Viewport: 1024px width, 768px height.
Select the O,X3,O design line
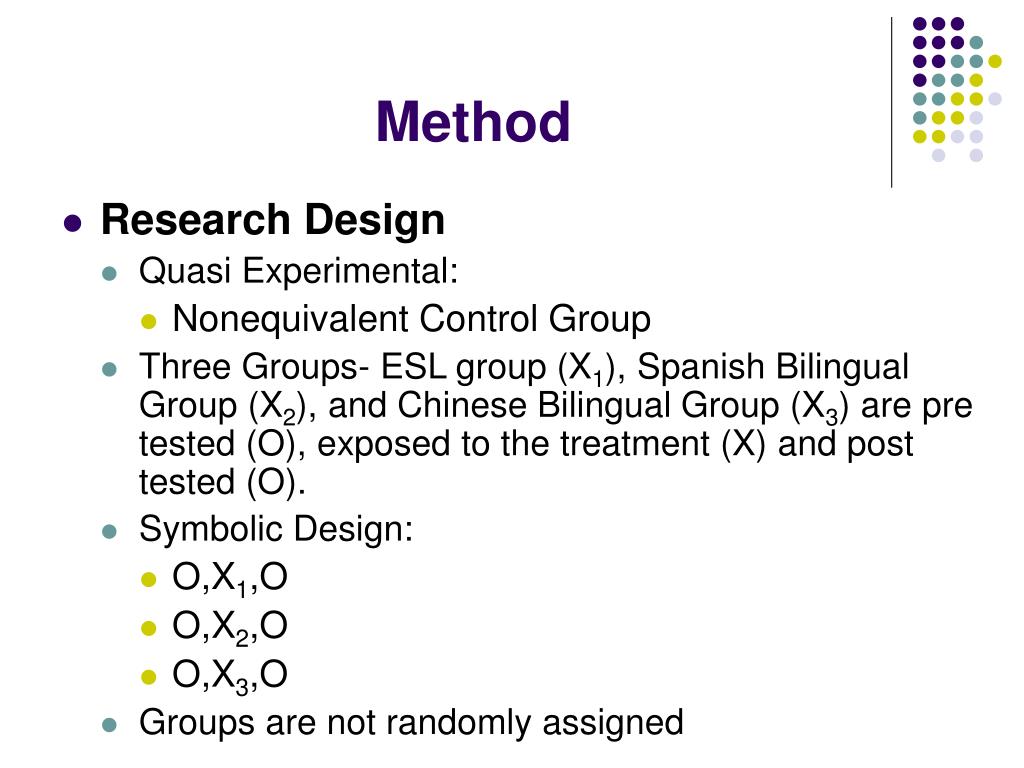coord(230,676)
